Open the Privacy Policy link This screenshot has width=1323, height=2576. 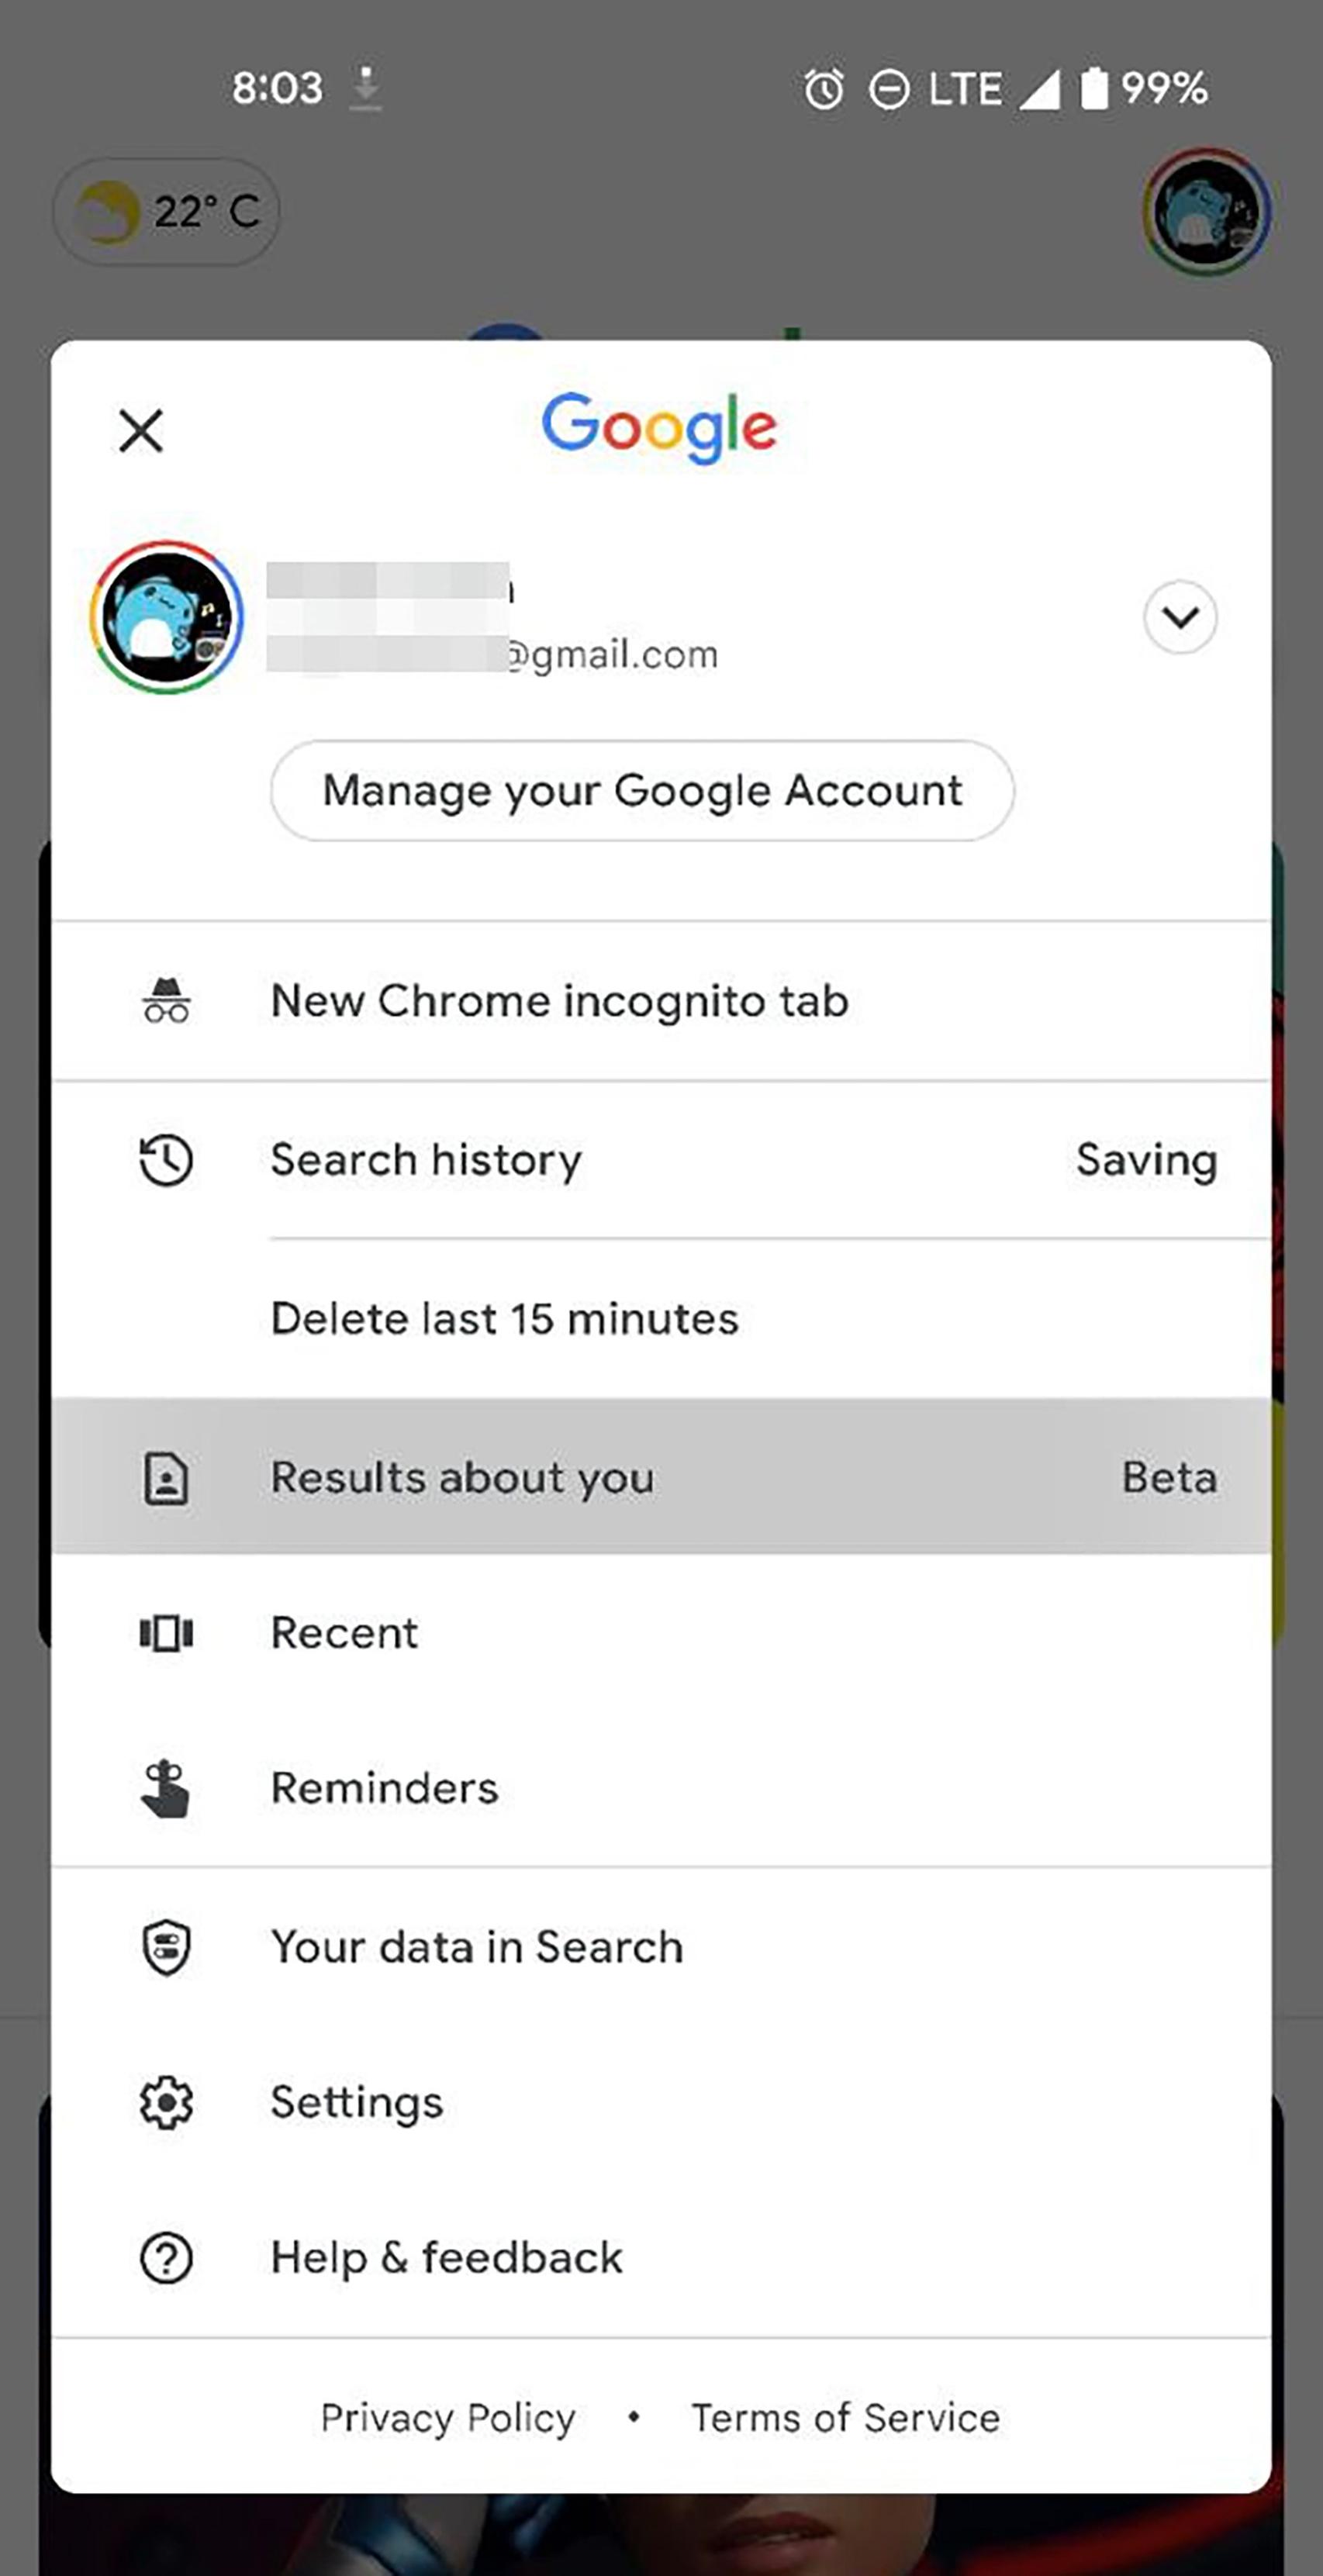[447, 2417]
